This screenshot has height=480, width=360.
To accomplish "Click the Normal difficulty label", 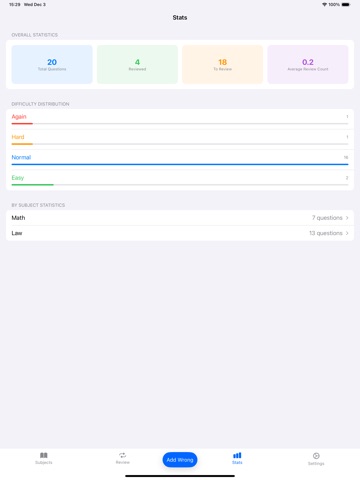I will coord(21,157).
